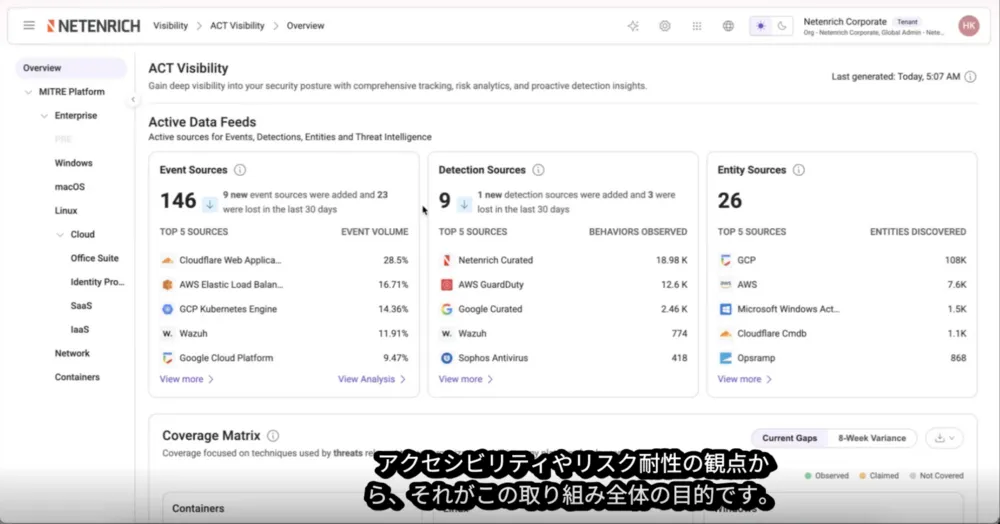The width and height of the screenshot is (1000, 524).
Task: Go to ACT Visibility breadcrumb
Action: click(x=237, y=26)
